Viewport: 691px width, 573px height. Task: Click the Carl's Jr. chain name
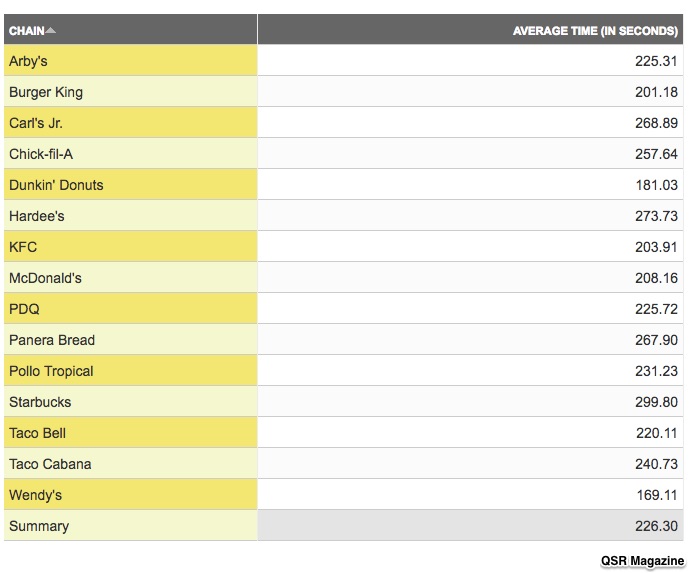[36, 123]
